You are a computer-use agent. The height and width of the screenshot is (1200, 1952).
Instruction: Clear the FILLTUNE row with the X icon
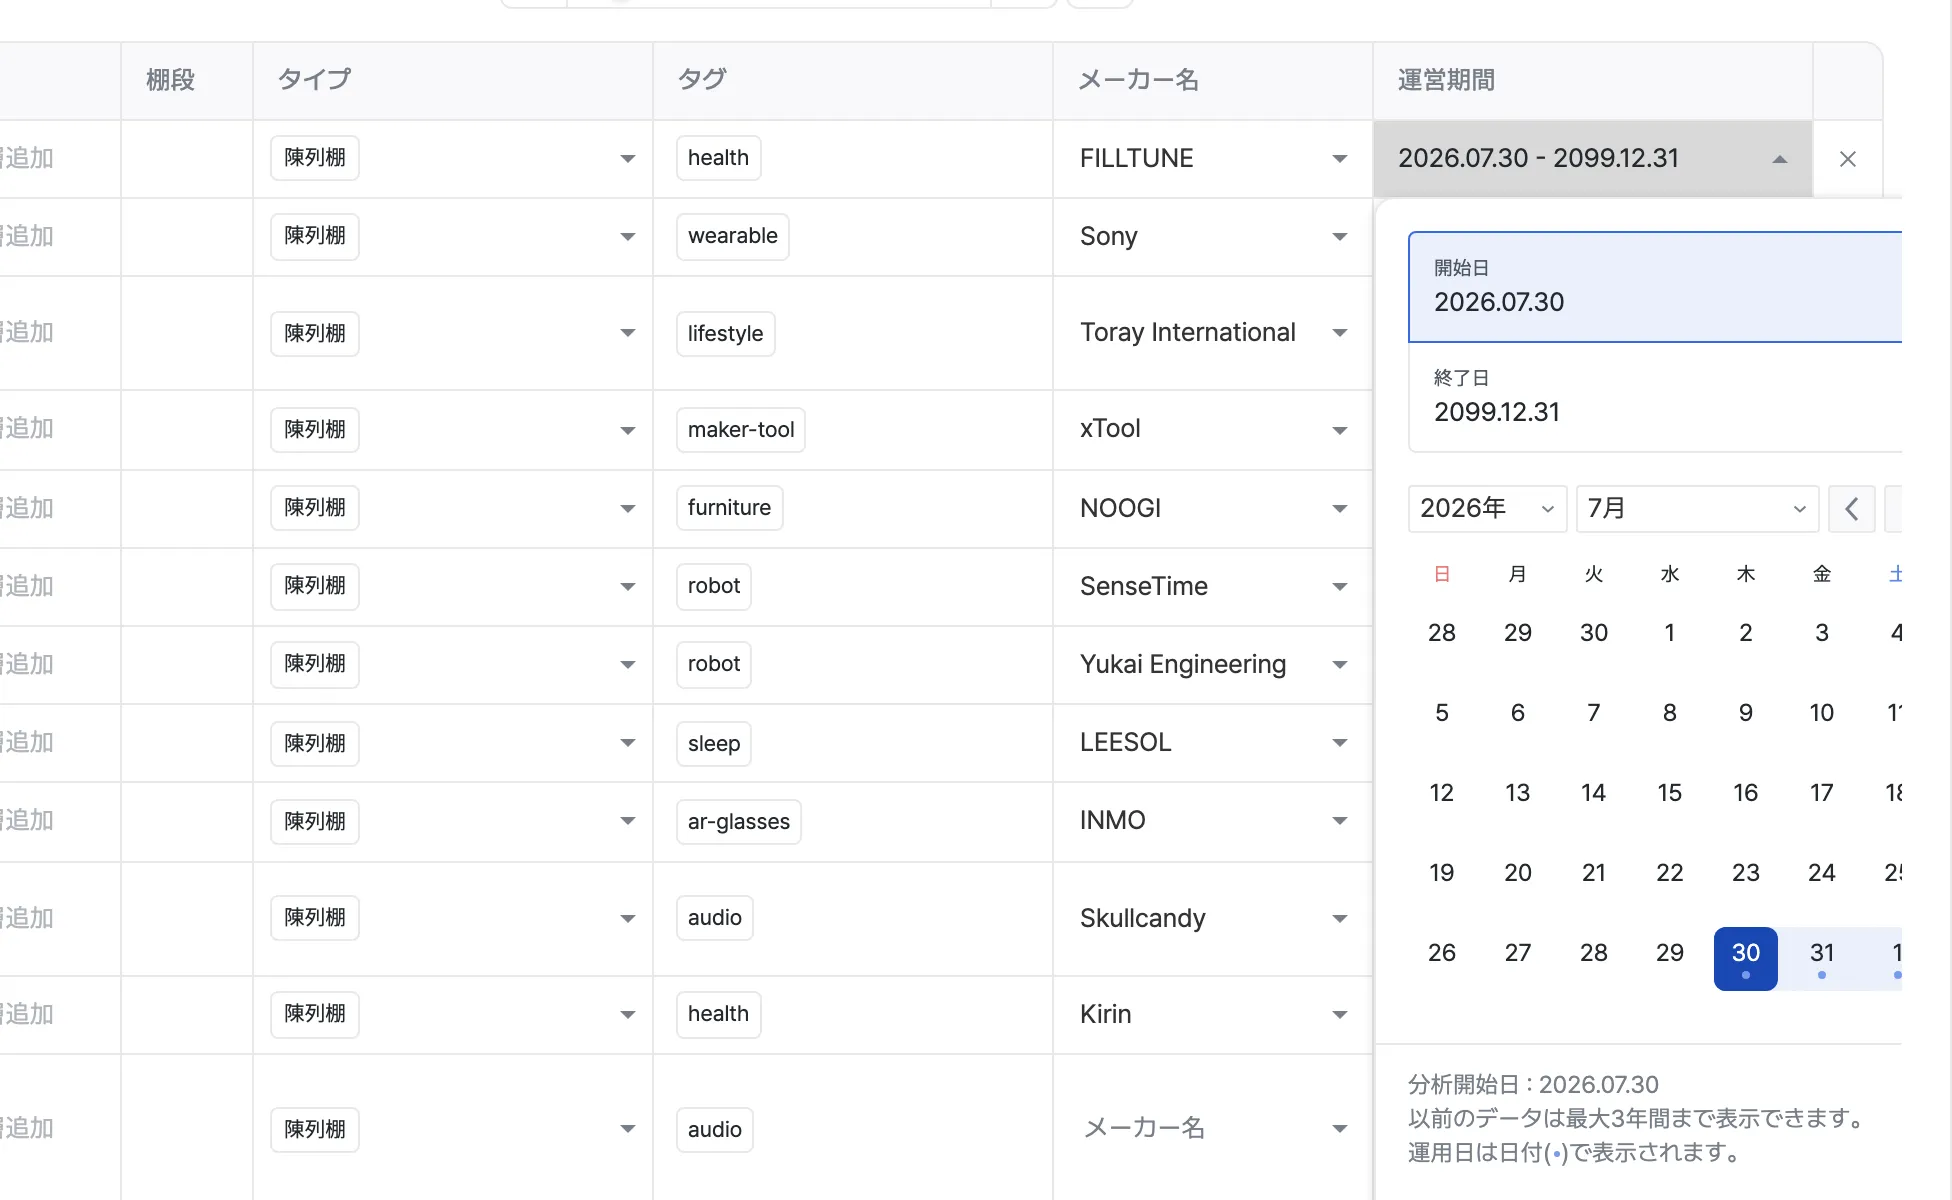[x=1847, y=159]
